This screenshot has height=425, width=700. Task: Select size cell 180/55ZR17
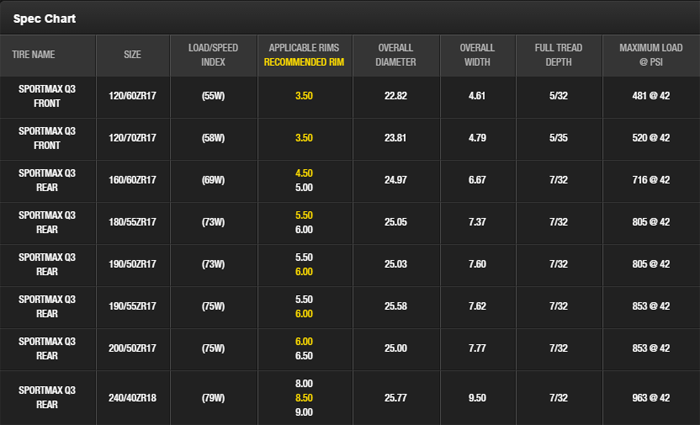[x=133, y=222]
